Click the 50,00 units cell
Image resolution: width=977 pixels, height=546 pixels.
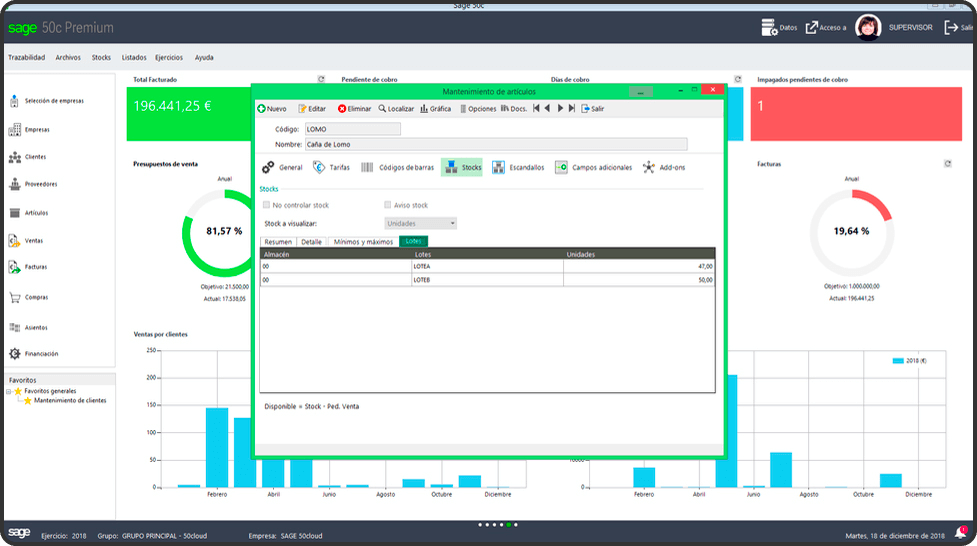point(639,280)
